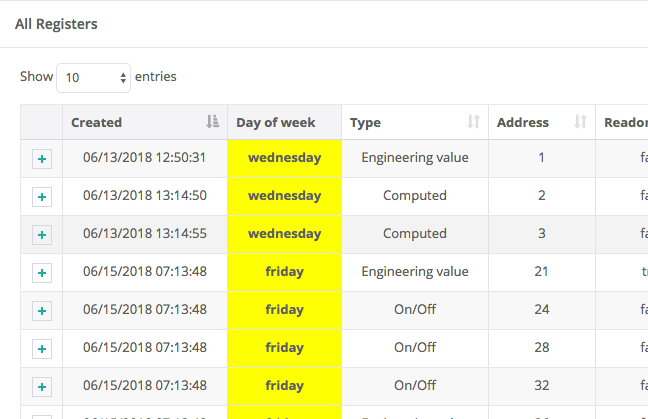The image size is (648, 419).
Task: Click the friday cell in address 21 row
Action: click(284, 273)
